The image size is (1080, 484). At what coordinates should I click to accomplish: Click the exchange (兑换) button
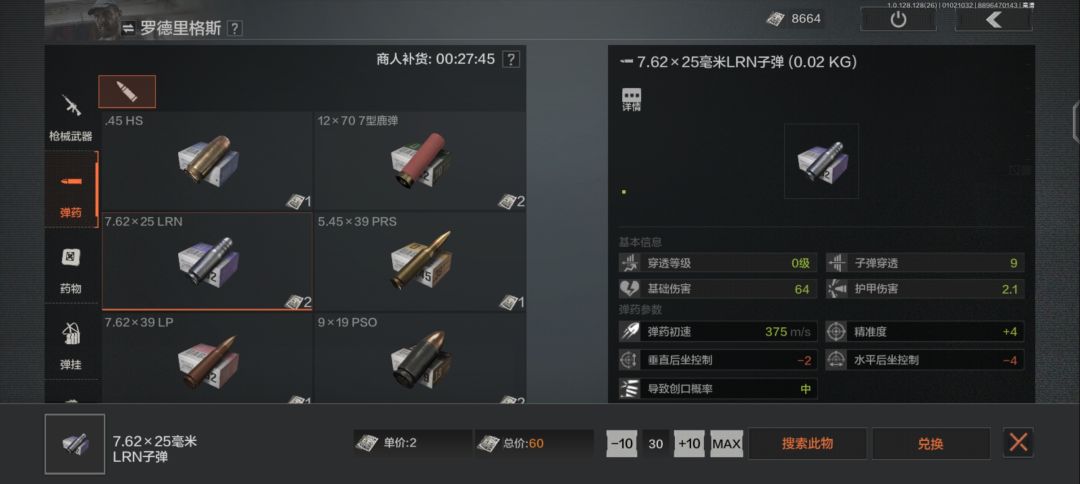click(931, 443)
